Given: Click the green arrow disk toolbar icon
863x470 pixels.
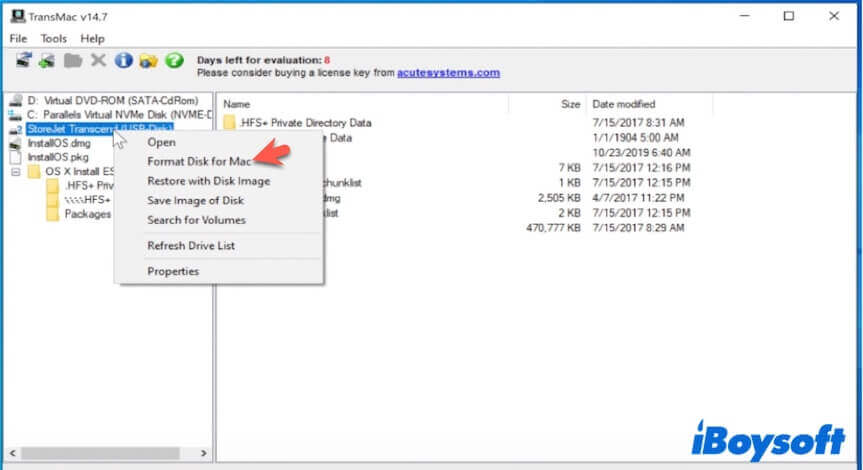Looking at the screenshot, I should click(x=47, y=61).
